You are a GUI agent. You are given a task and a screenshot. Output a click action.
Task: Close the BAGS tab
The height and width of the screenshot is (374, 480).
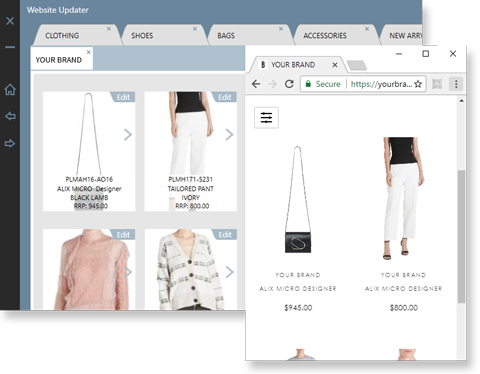pyautogui.click(x=281, y=29)
